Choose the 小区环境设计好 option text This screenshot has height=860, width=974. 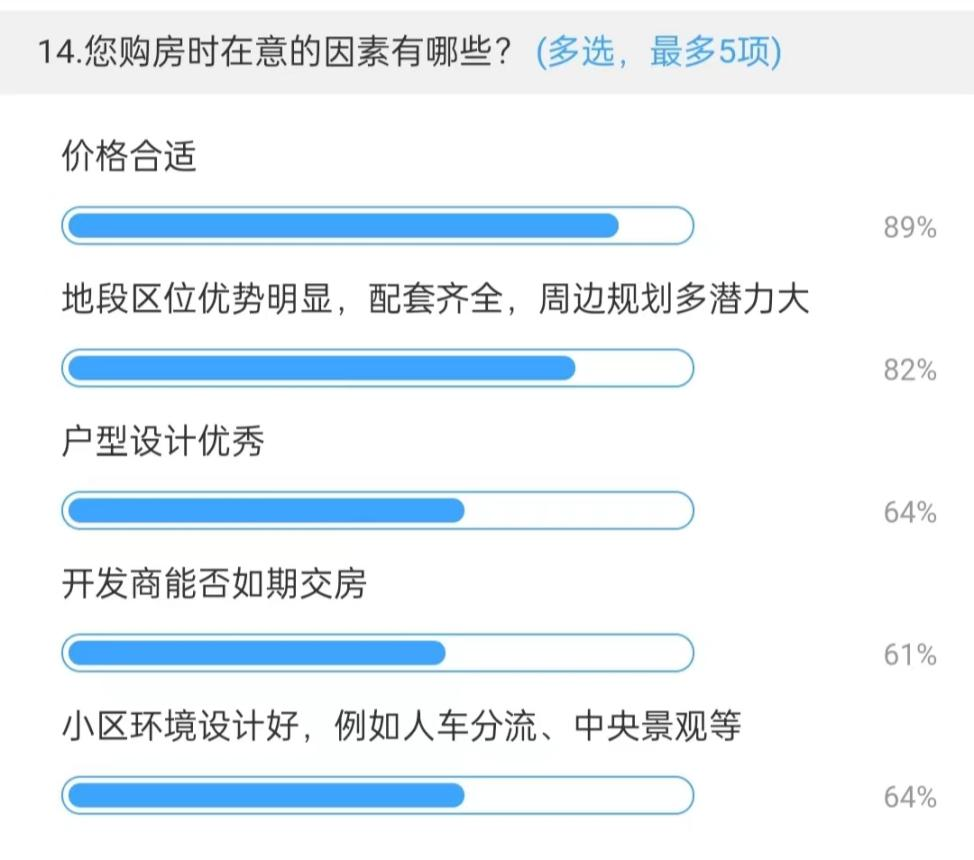(x=401, y=726)
